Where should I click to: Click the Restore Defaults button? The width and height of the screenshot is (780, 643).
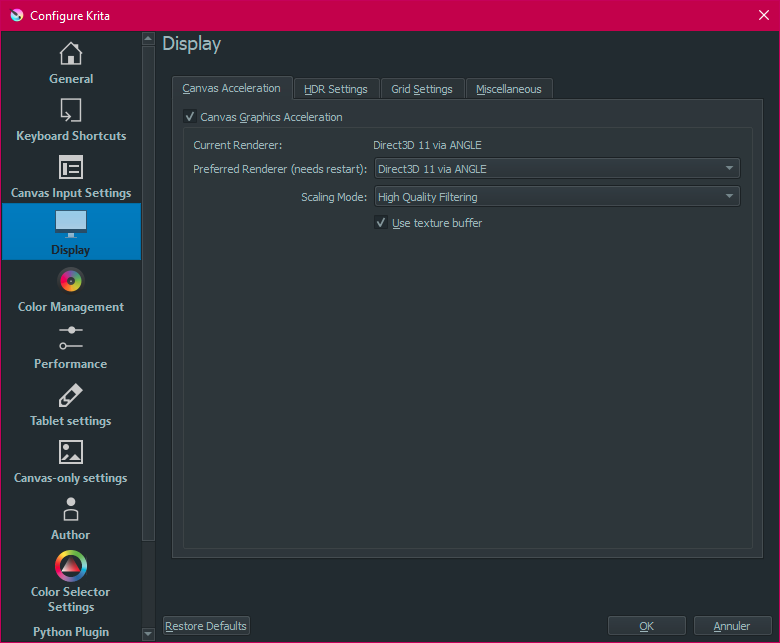[206, 626]
